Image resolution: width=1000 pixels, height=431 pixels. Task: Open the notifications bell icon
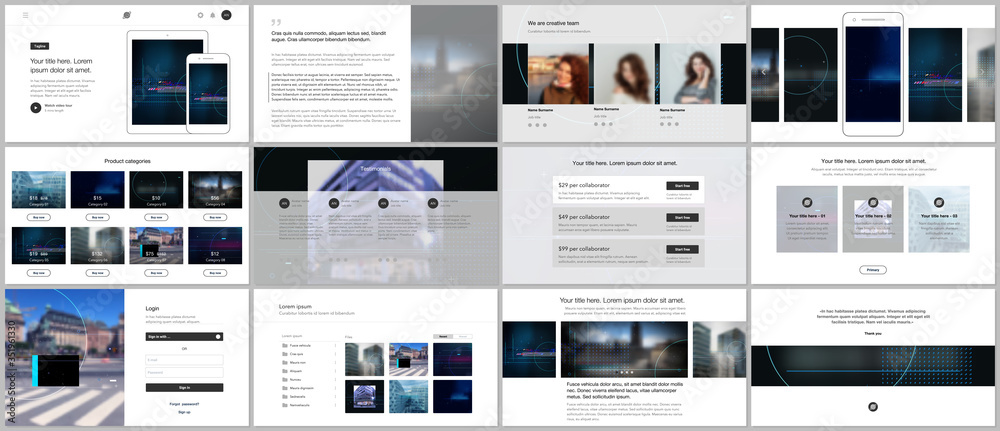[213, 15]
